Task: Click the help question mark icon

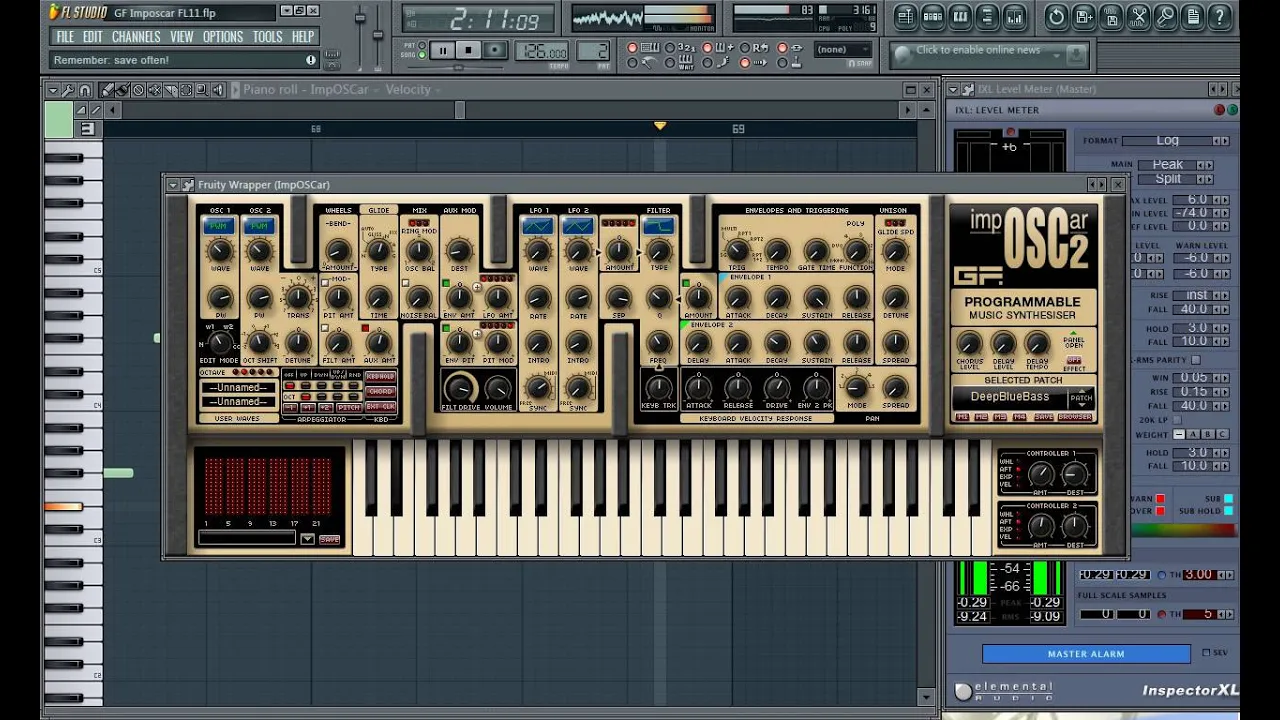Action: (x=1220, y=16)
